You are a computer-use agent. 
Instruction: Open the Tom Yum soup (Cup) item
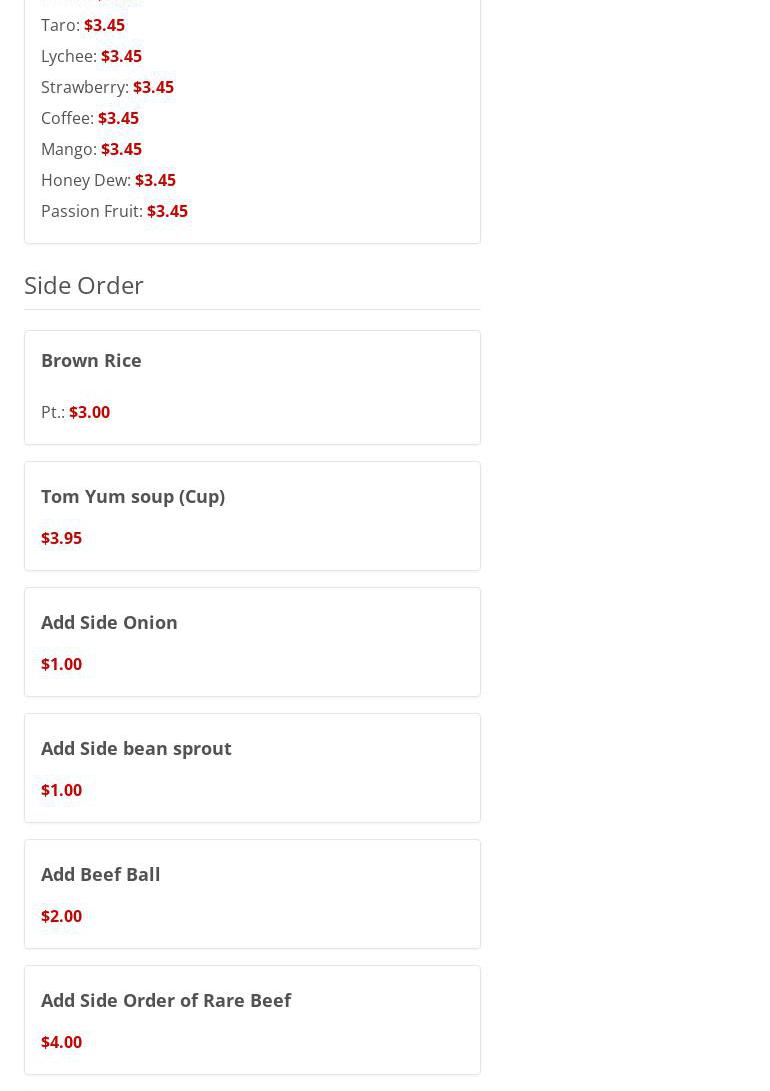click(133, 496)
